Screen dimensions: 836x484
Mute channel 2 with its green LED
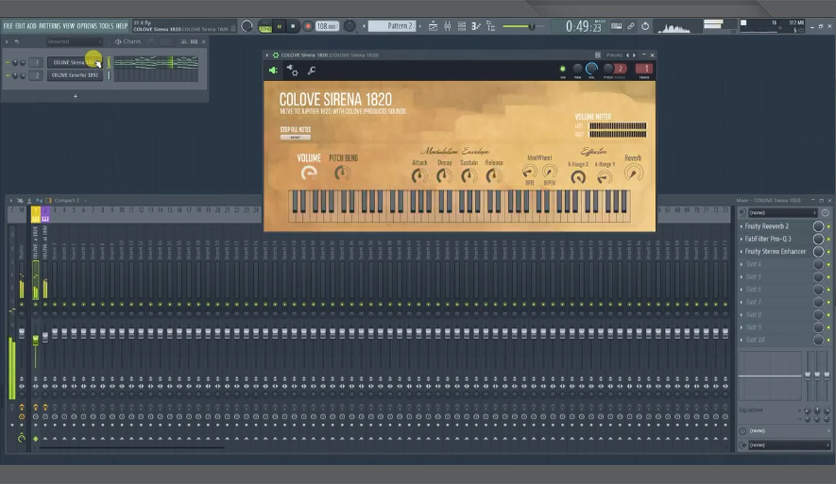click(7, 75)
